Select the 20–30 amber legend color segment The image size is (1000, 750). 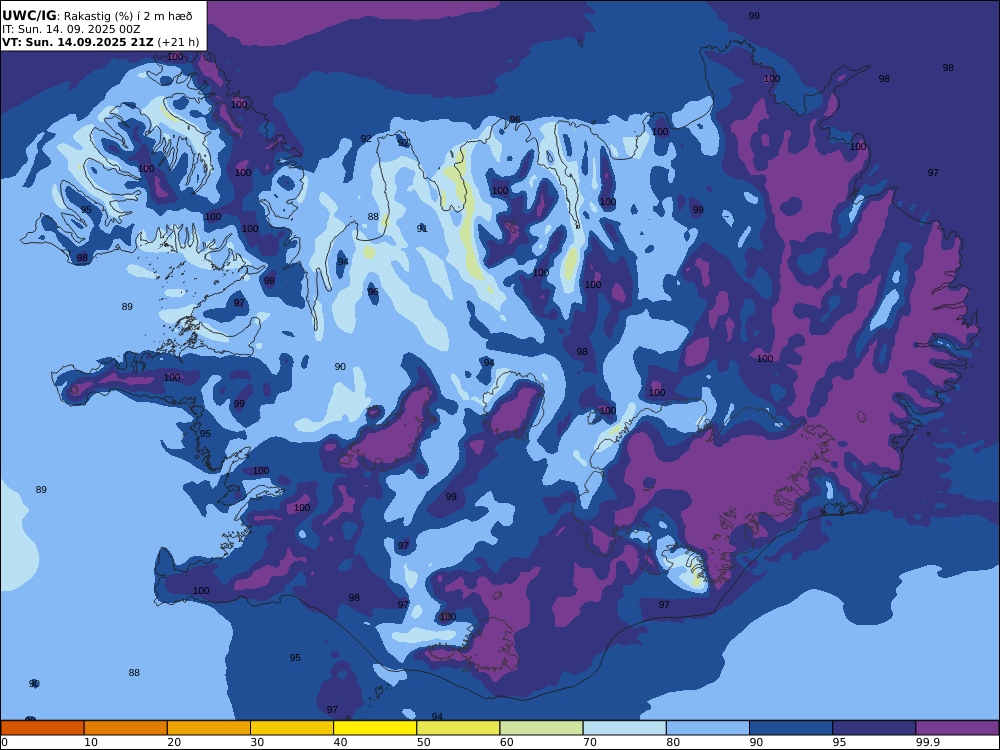pyautogui.click(x=209, y=728)
